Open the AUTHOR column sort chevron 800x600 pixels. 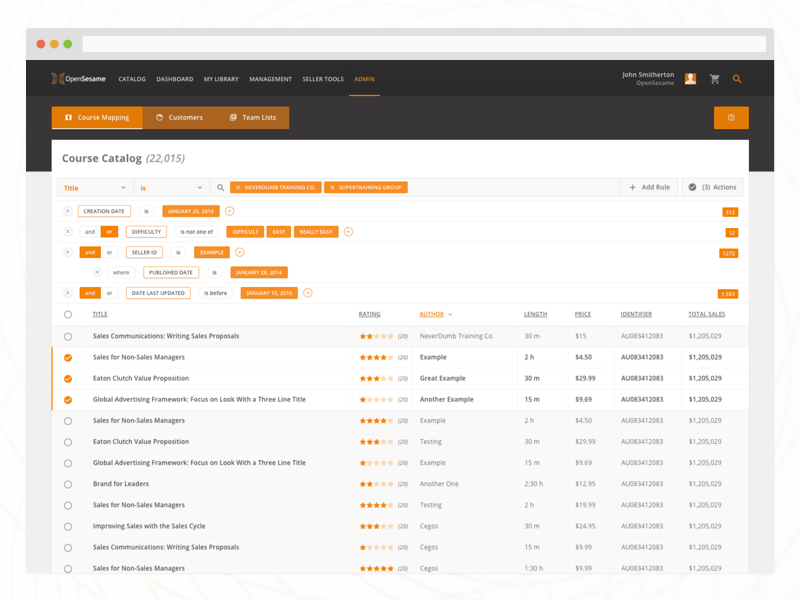(x=452, y=313)
